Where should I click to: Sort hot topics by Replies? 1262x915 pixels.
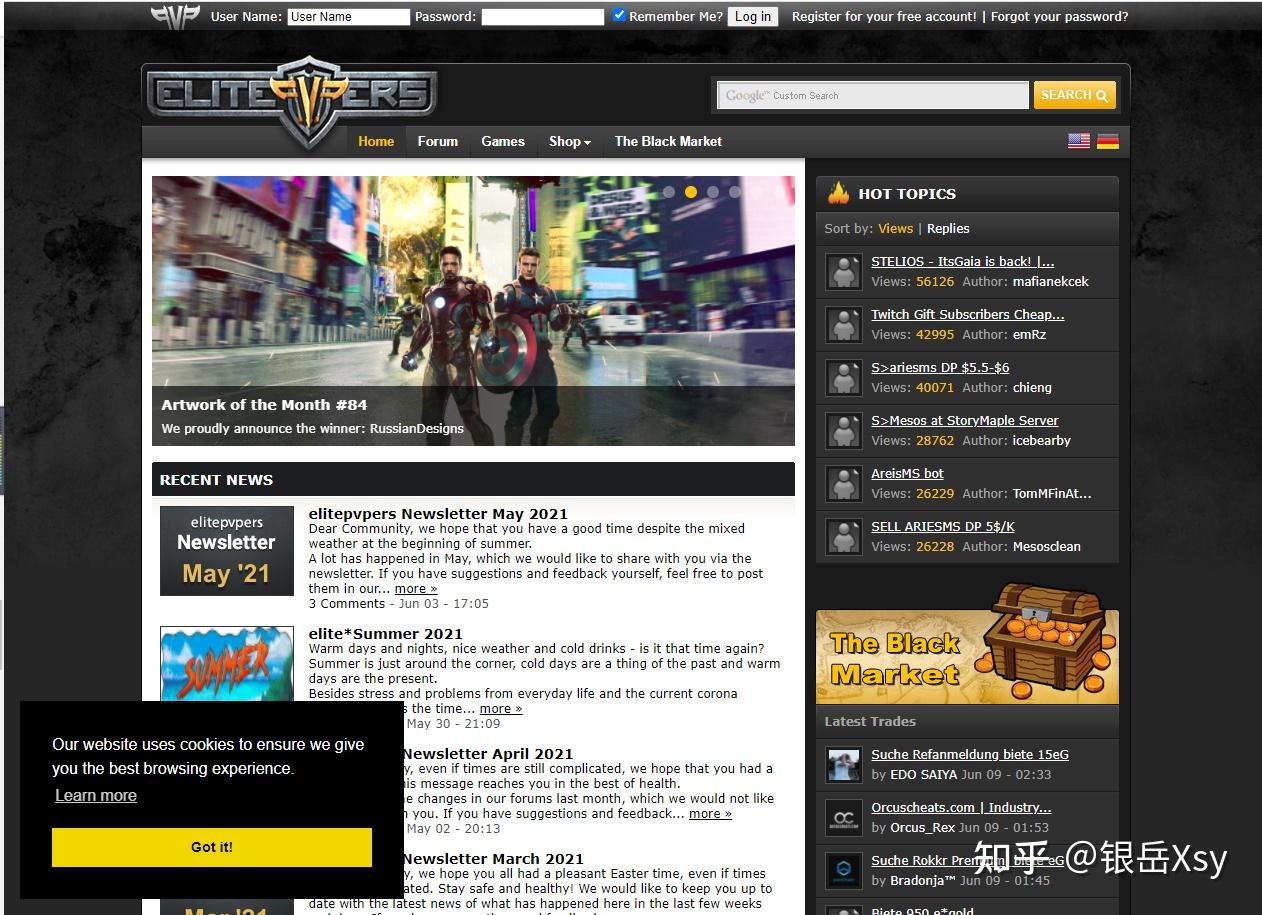click(x=947, y=228)
